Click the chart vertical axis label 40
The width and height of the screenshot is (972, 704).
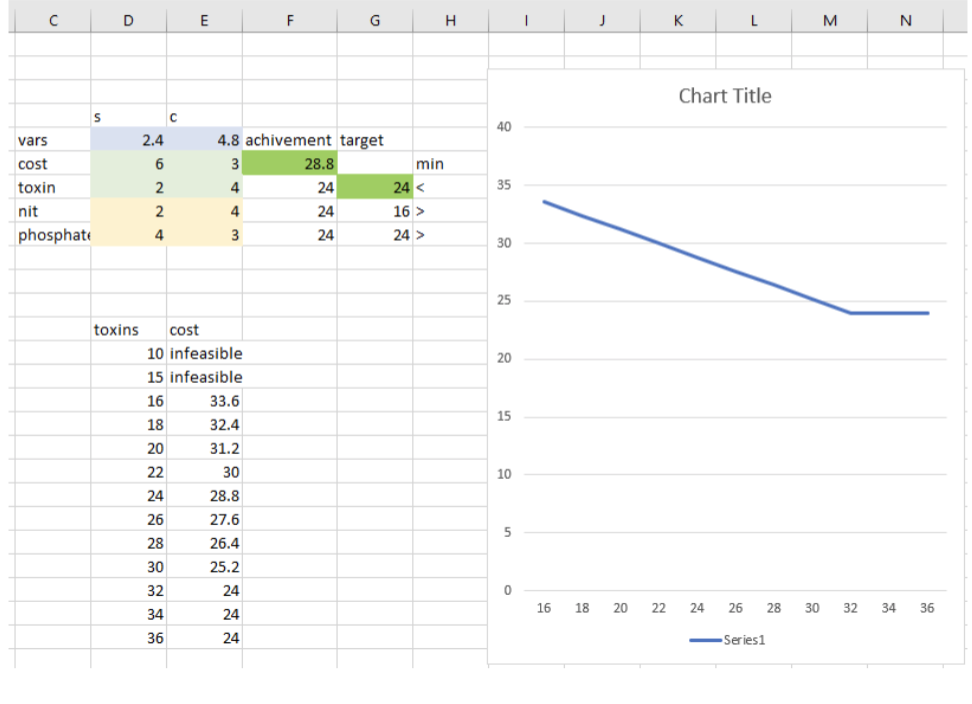[504, 127]
